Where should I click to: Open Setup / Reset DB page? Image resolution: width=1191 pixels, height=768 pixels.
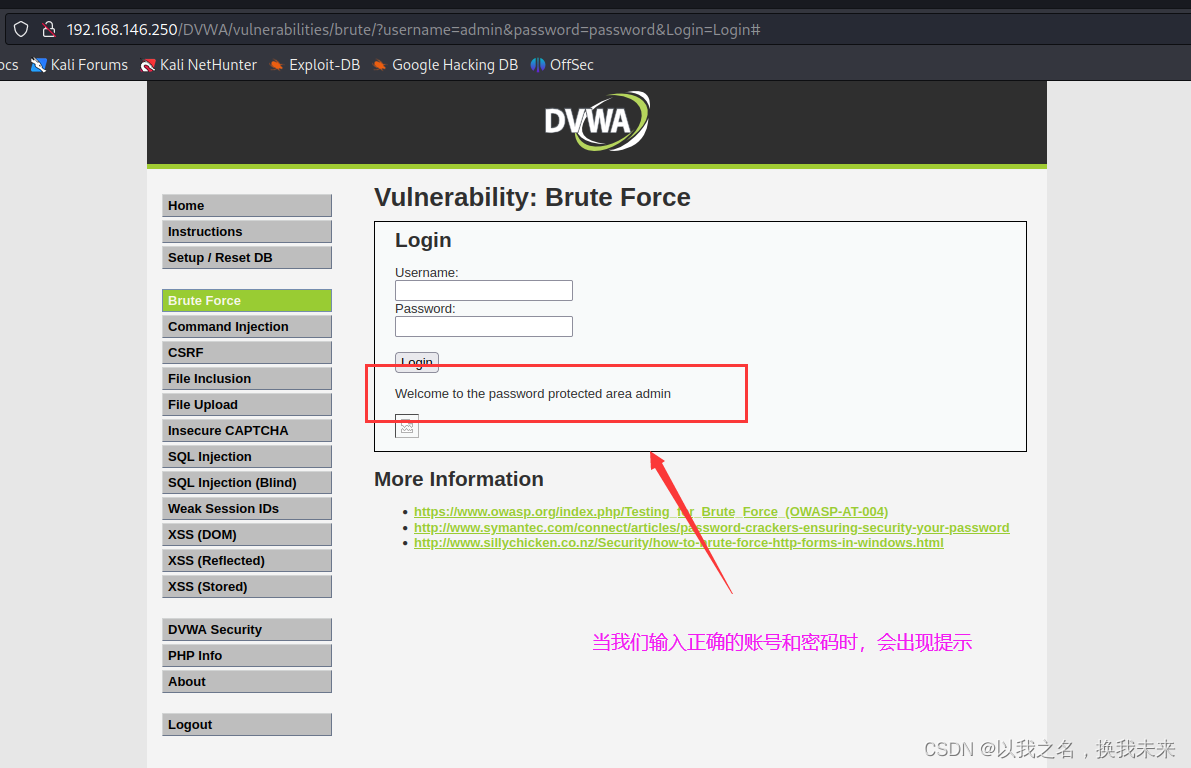[x=247, y=258]
